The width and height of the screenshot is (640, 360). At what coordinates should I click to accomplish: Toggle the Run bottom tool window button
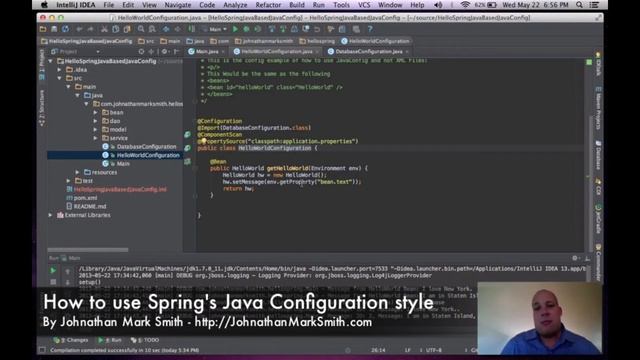point(110,340)
